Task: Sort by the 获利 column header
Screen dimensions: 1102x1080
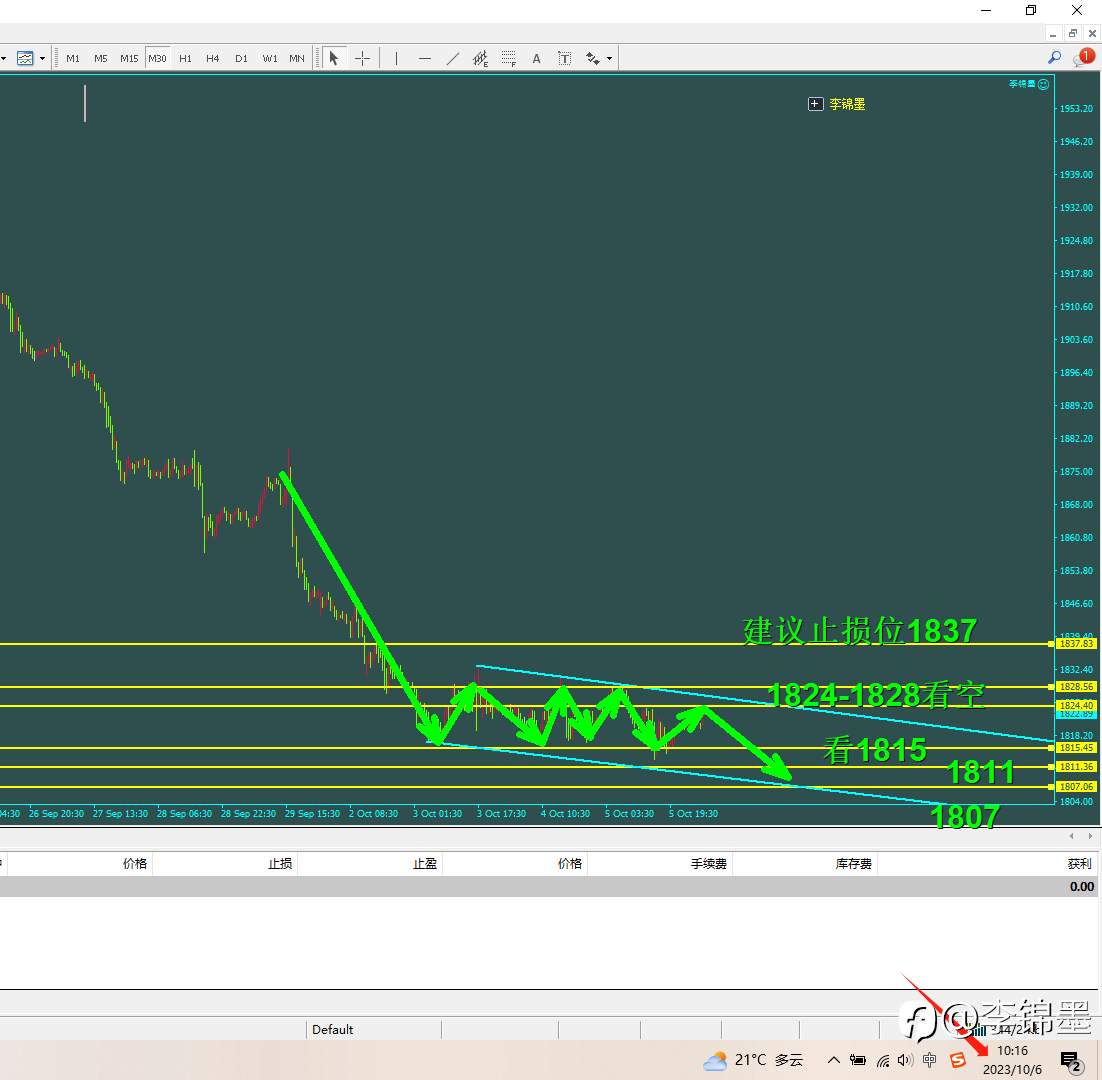Action: point(1080,864)
